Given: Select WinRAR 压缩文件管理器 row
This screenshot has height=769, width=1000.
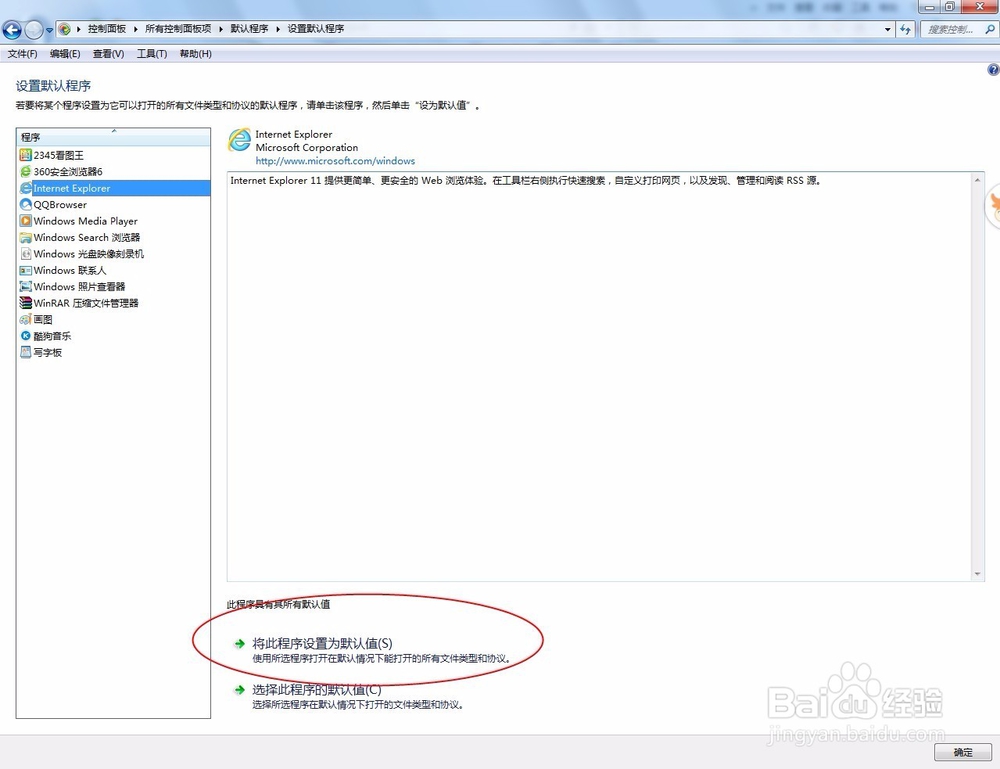Looking at the screenshot, I should 114,303.
